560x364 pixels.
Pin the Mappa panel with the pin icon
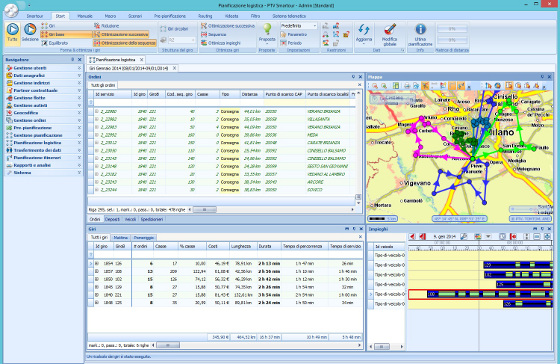(x=542, y=77)
